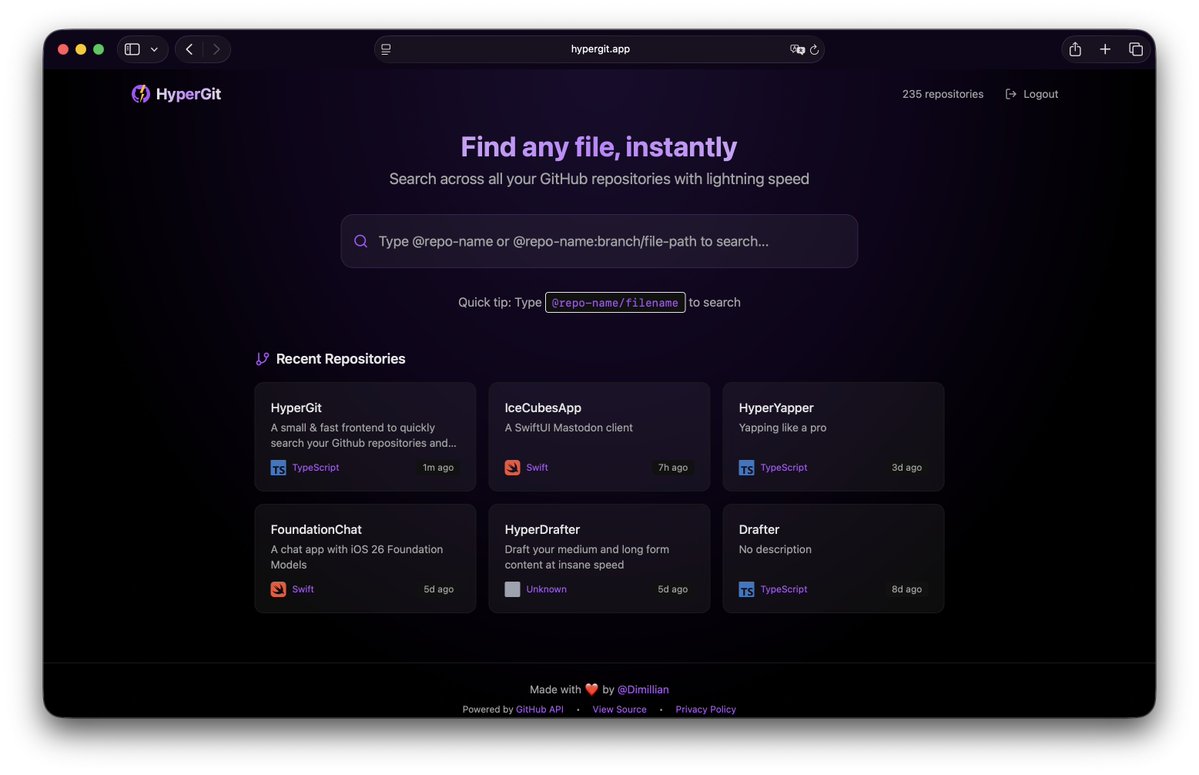
Task: Open the Privacy Policy link
Action: (705, 709)
